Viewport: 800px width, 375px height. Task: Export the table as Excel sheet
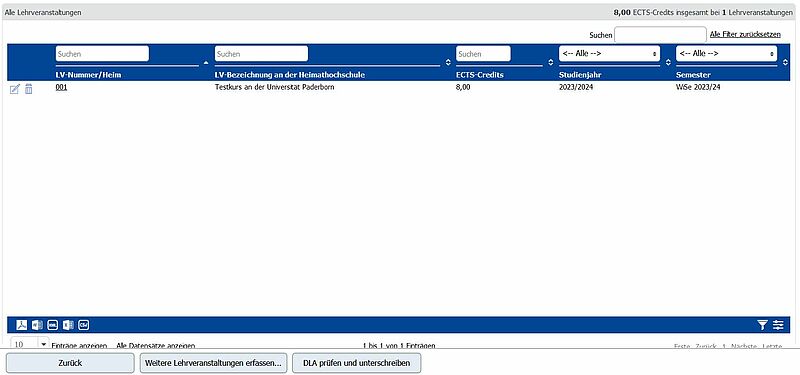68,325
